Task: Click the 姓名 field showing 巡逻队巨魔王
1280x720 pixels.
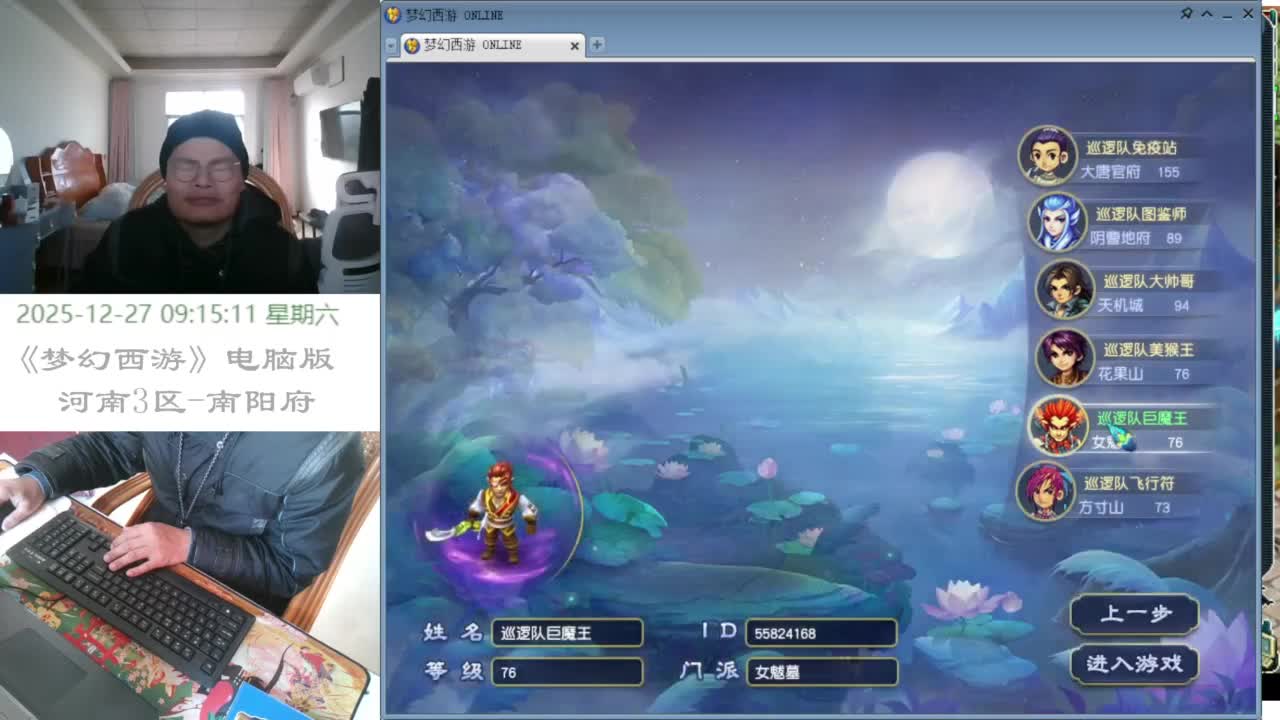Action: [x=567, y=632]
